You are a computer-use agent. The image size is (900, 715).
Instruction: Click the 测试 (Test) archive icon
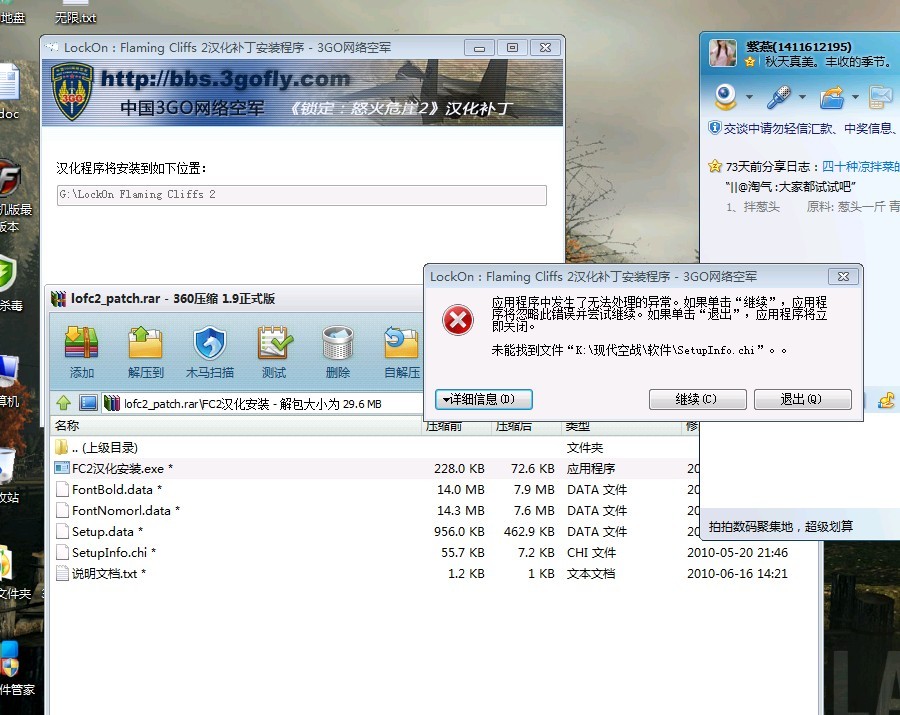pos(274,351)
